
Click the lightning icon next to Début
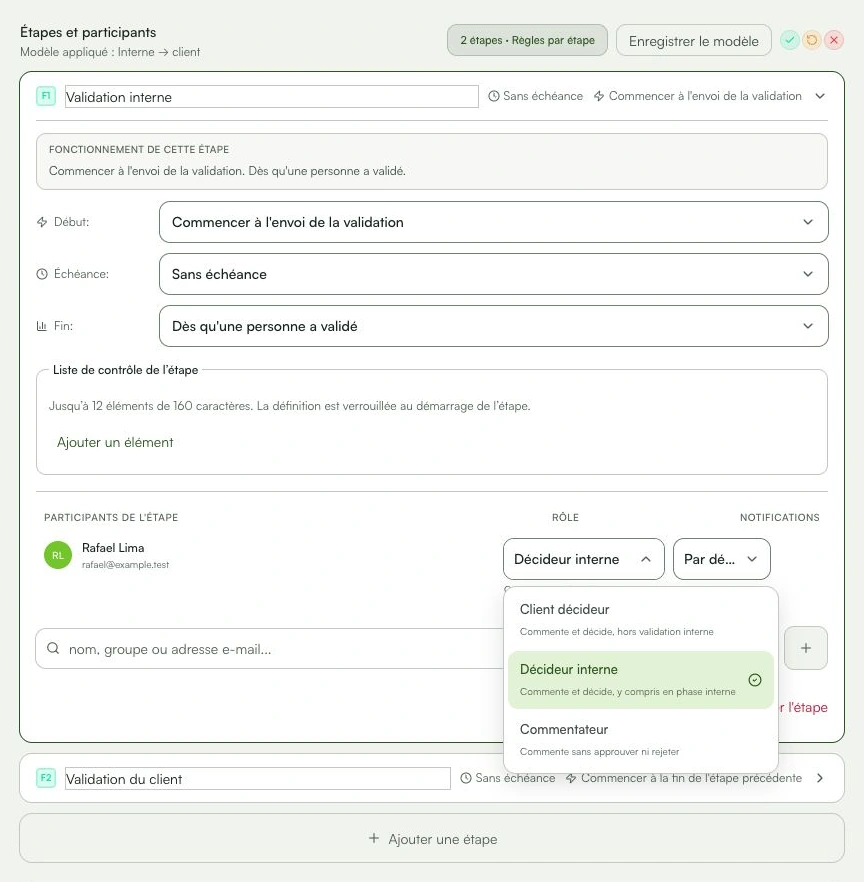[42, 222]
